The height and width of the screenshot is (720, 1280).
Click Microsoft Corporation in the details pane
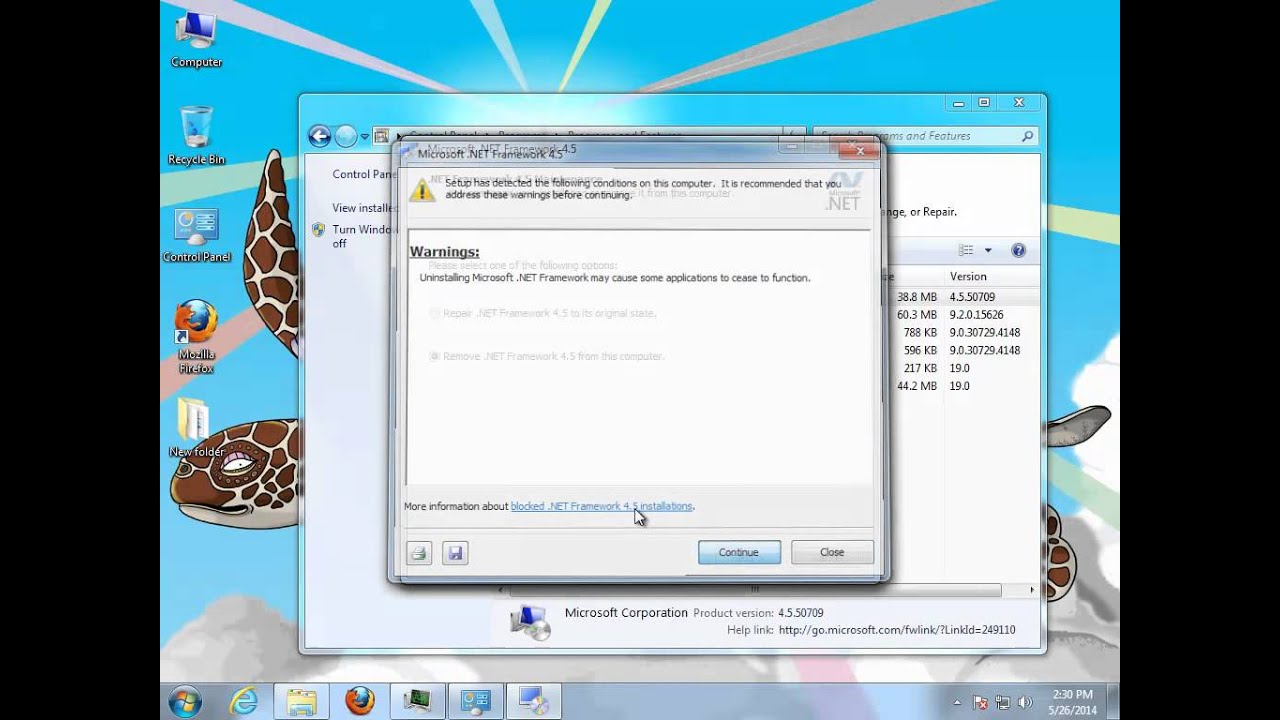[626, 613]
